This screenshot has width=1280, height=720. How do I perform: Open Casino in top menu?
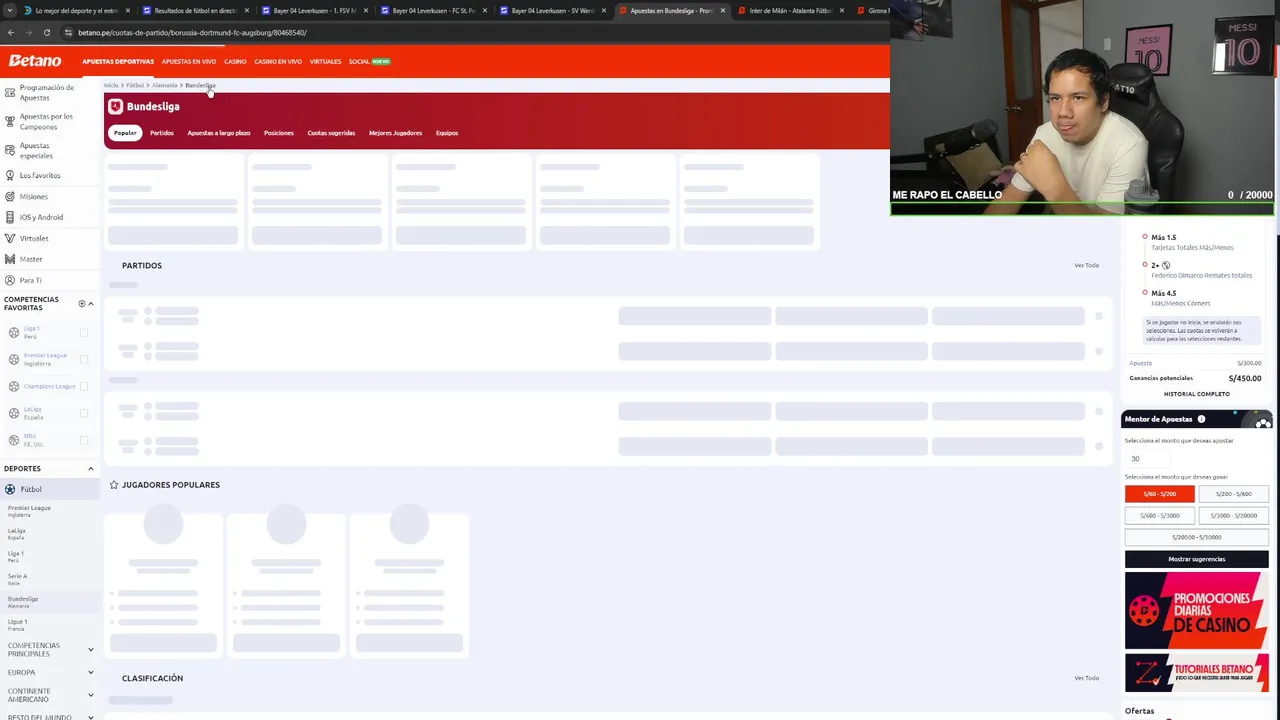point(235,62)
